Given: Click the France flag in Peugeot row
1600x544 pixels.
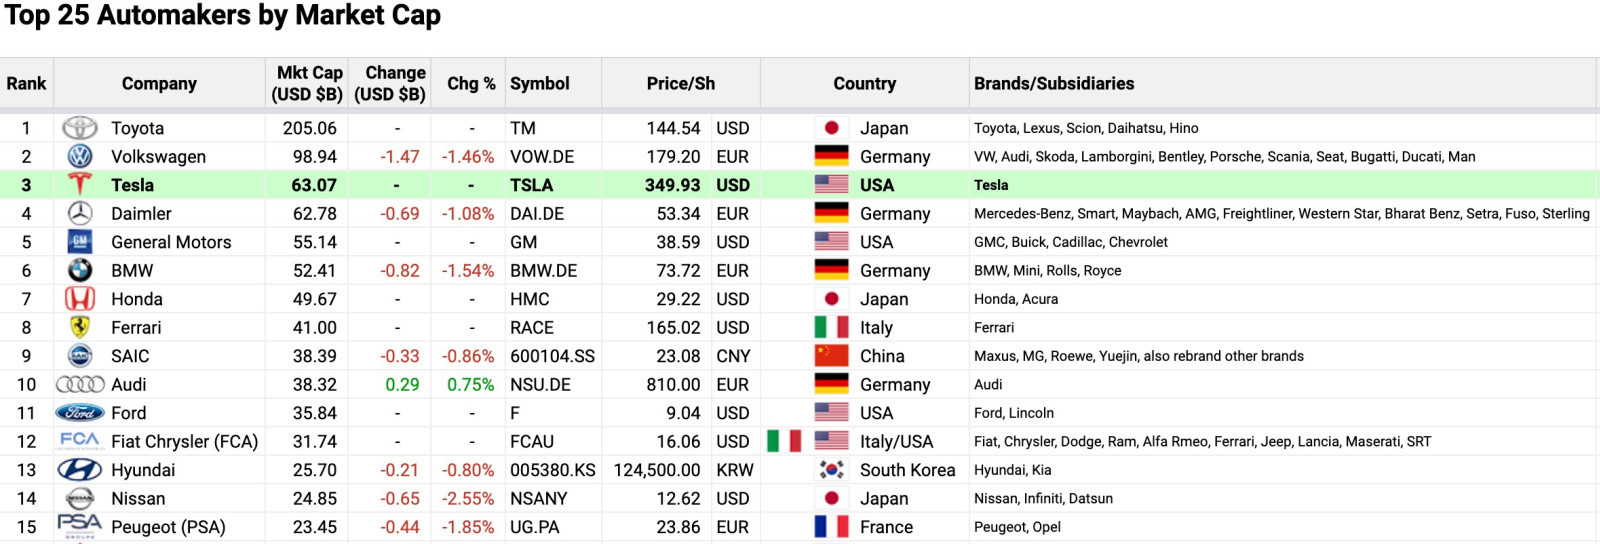Looking at the screenshot, I should pyautogui.click(x=831, y=527).
